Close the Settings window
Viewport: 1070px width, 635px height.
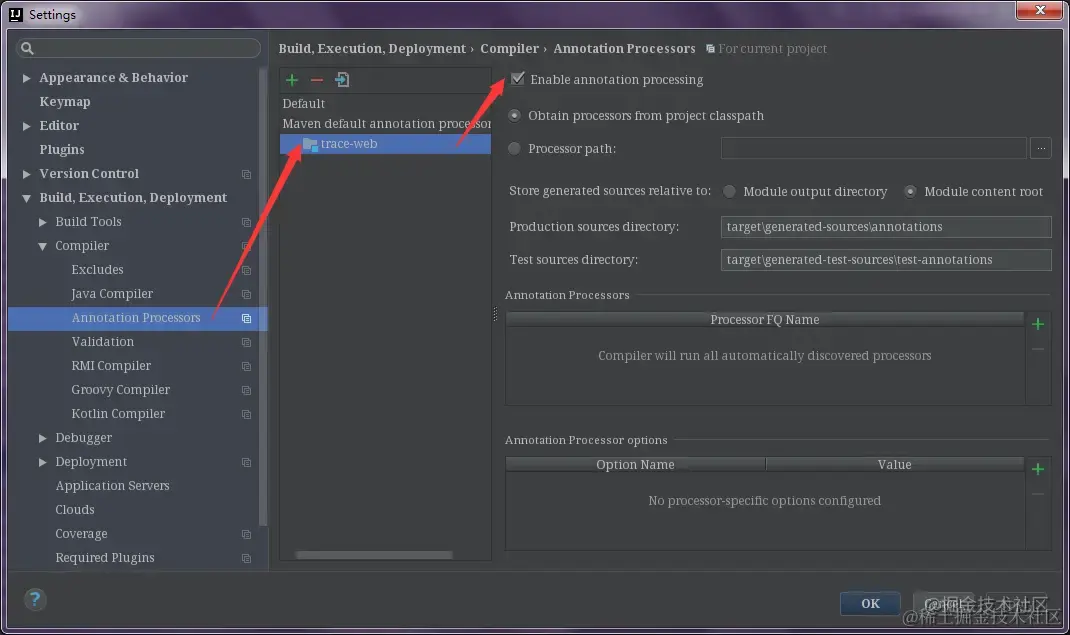coord(1039,10)
